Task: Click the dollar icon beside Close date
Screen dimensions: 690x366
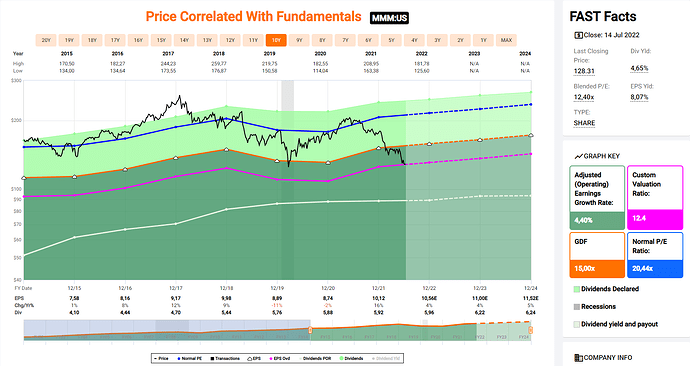Action: pos(578,35)
